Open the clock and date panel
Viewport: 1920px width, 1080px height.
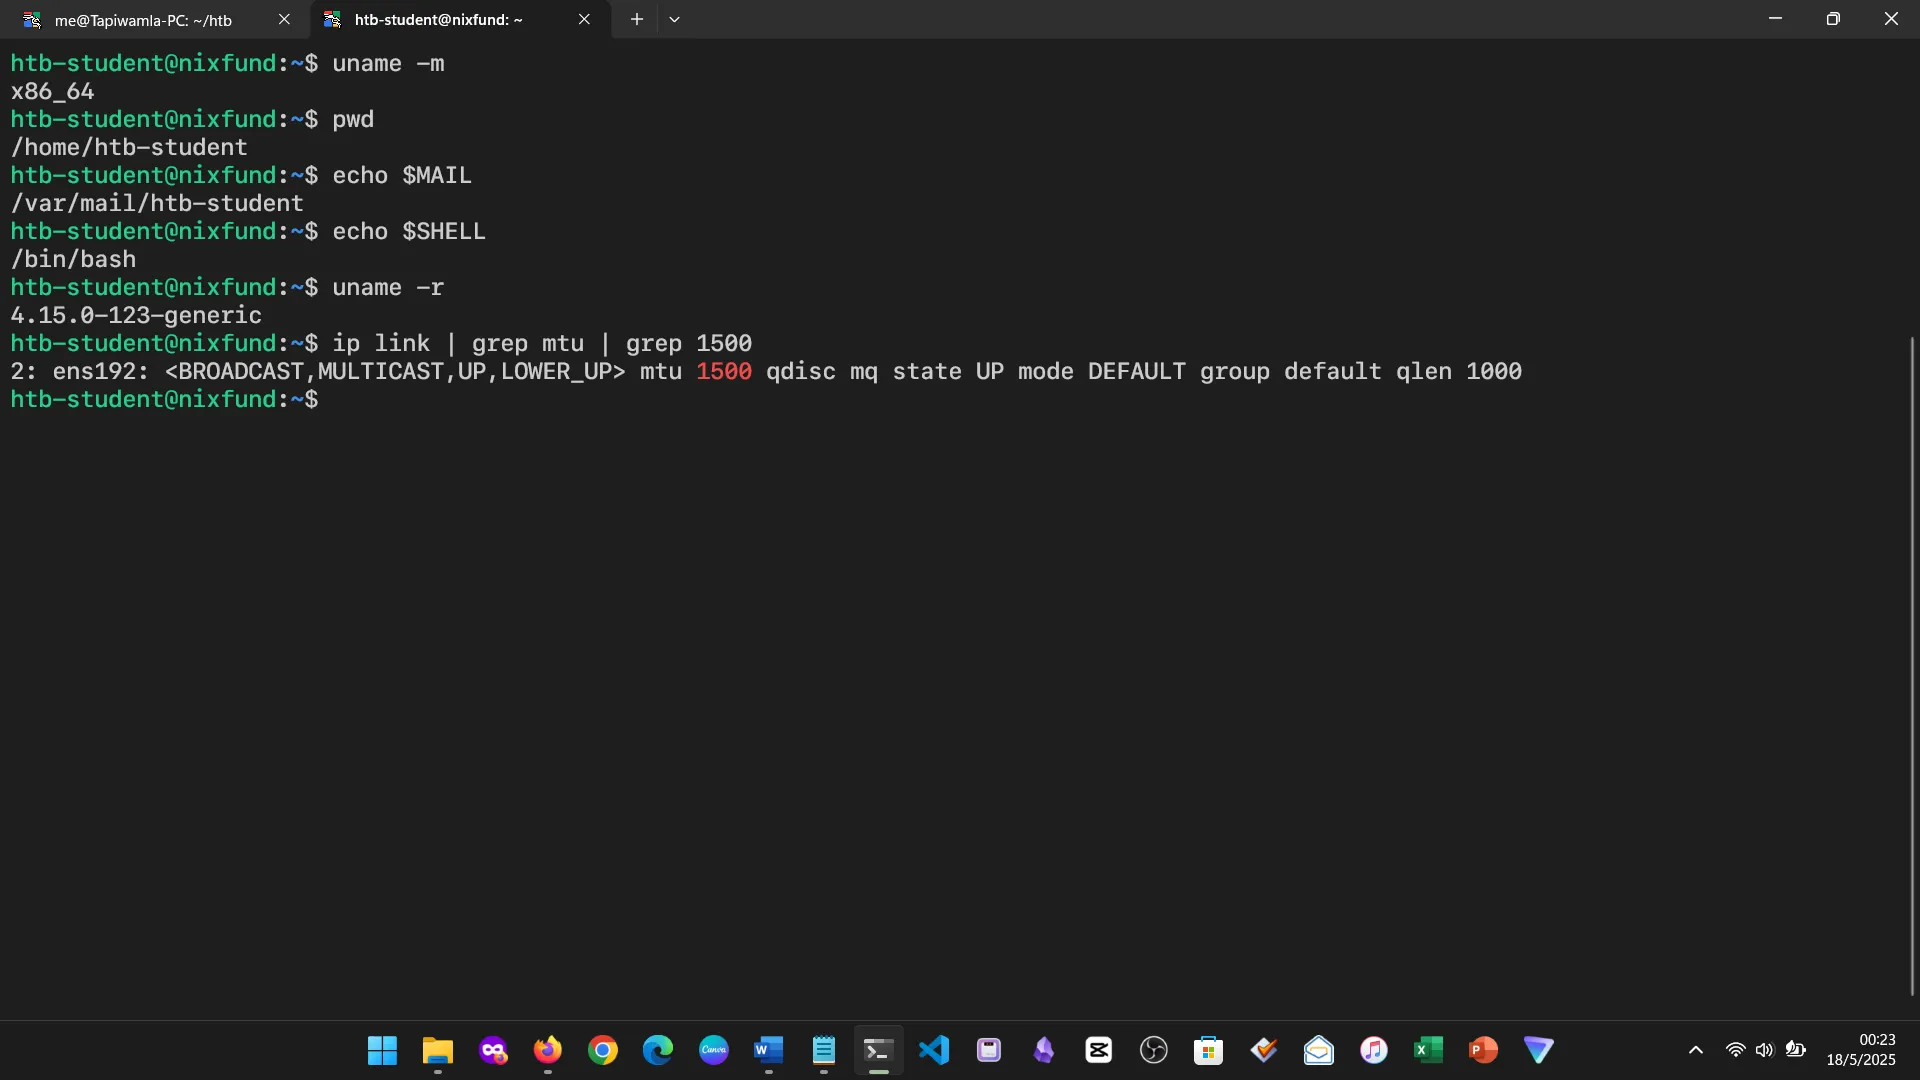(x=1861, y=1050)
